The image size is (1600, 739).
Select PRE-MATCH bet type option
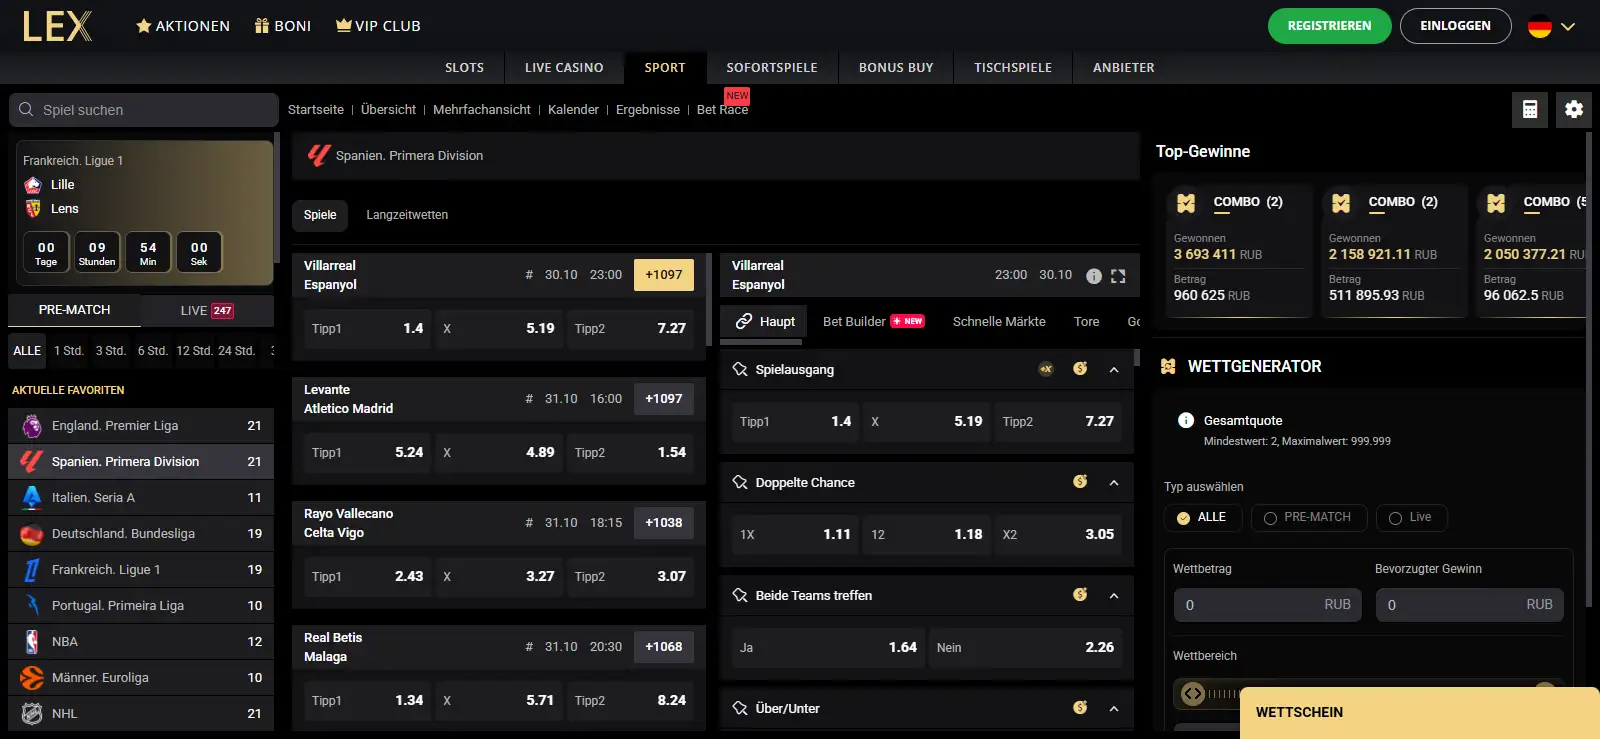coord(1309,517)
